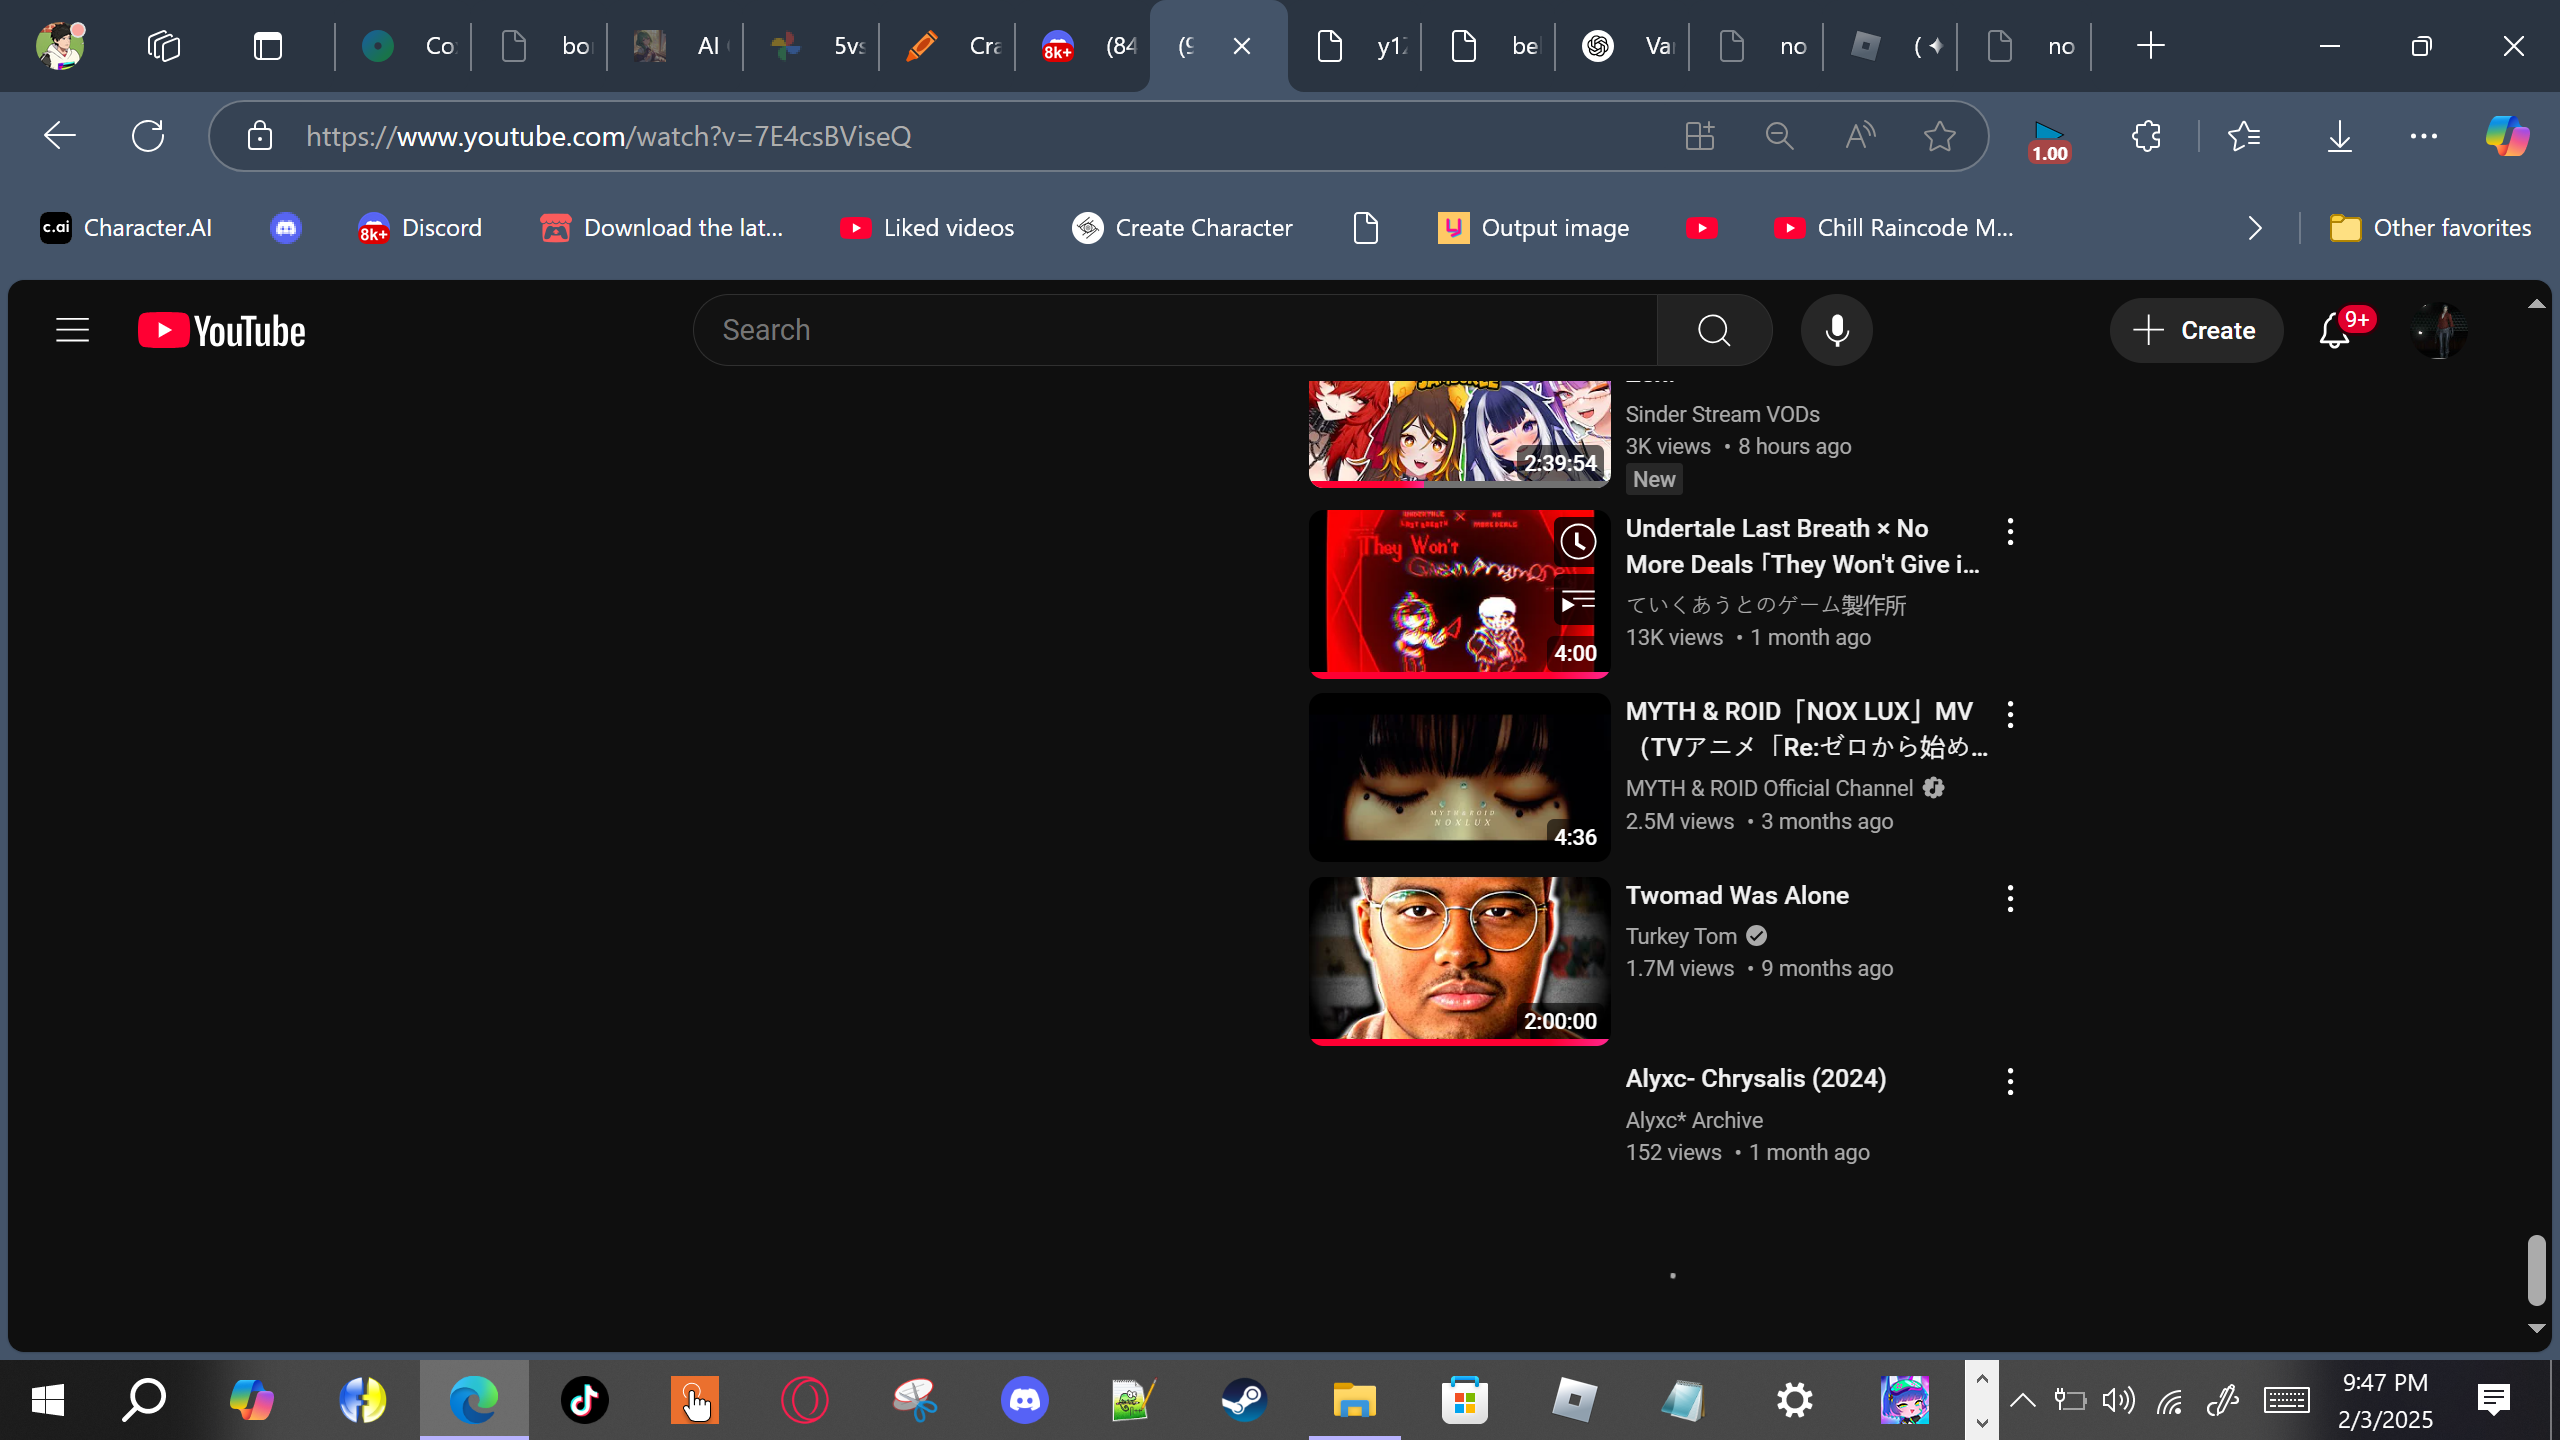Open the app available icon in address bar

pyautogui.click(x=1700, y=135)
